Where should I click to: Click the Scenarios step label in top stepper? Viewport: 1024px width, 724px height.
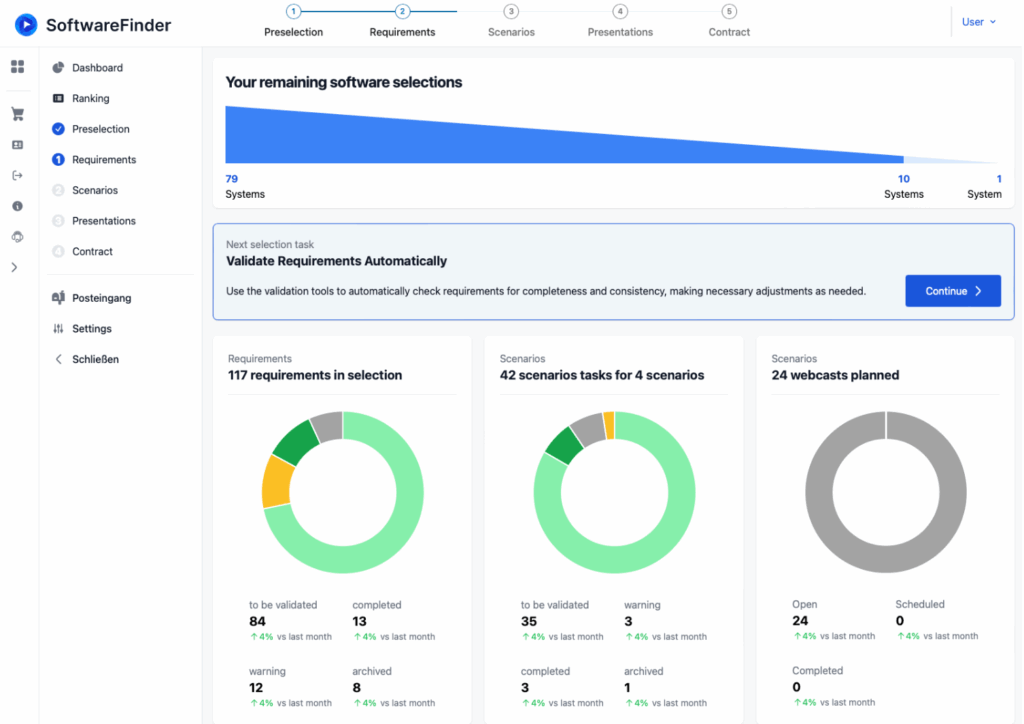coord(511,32)
